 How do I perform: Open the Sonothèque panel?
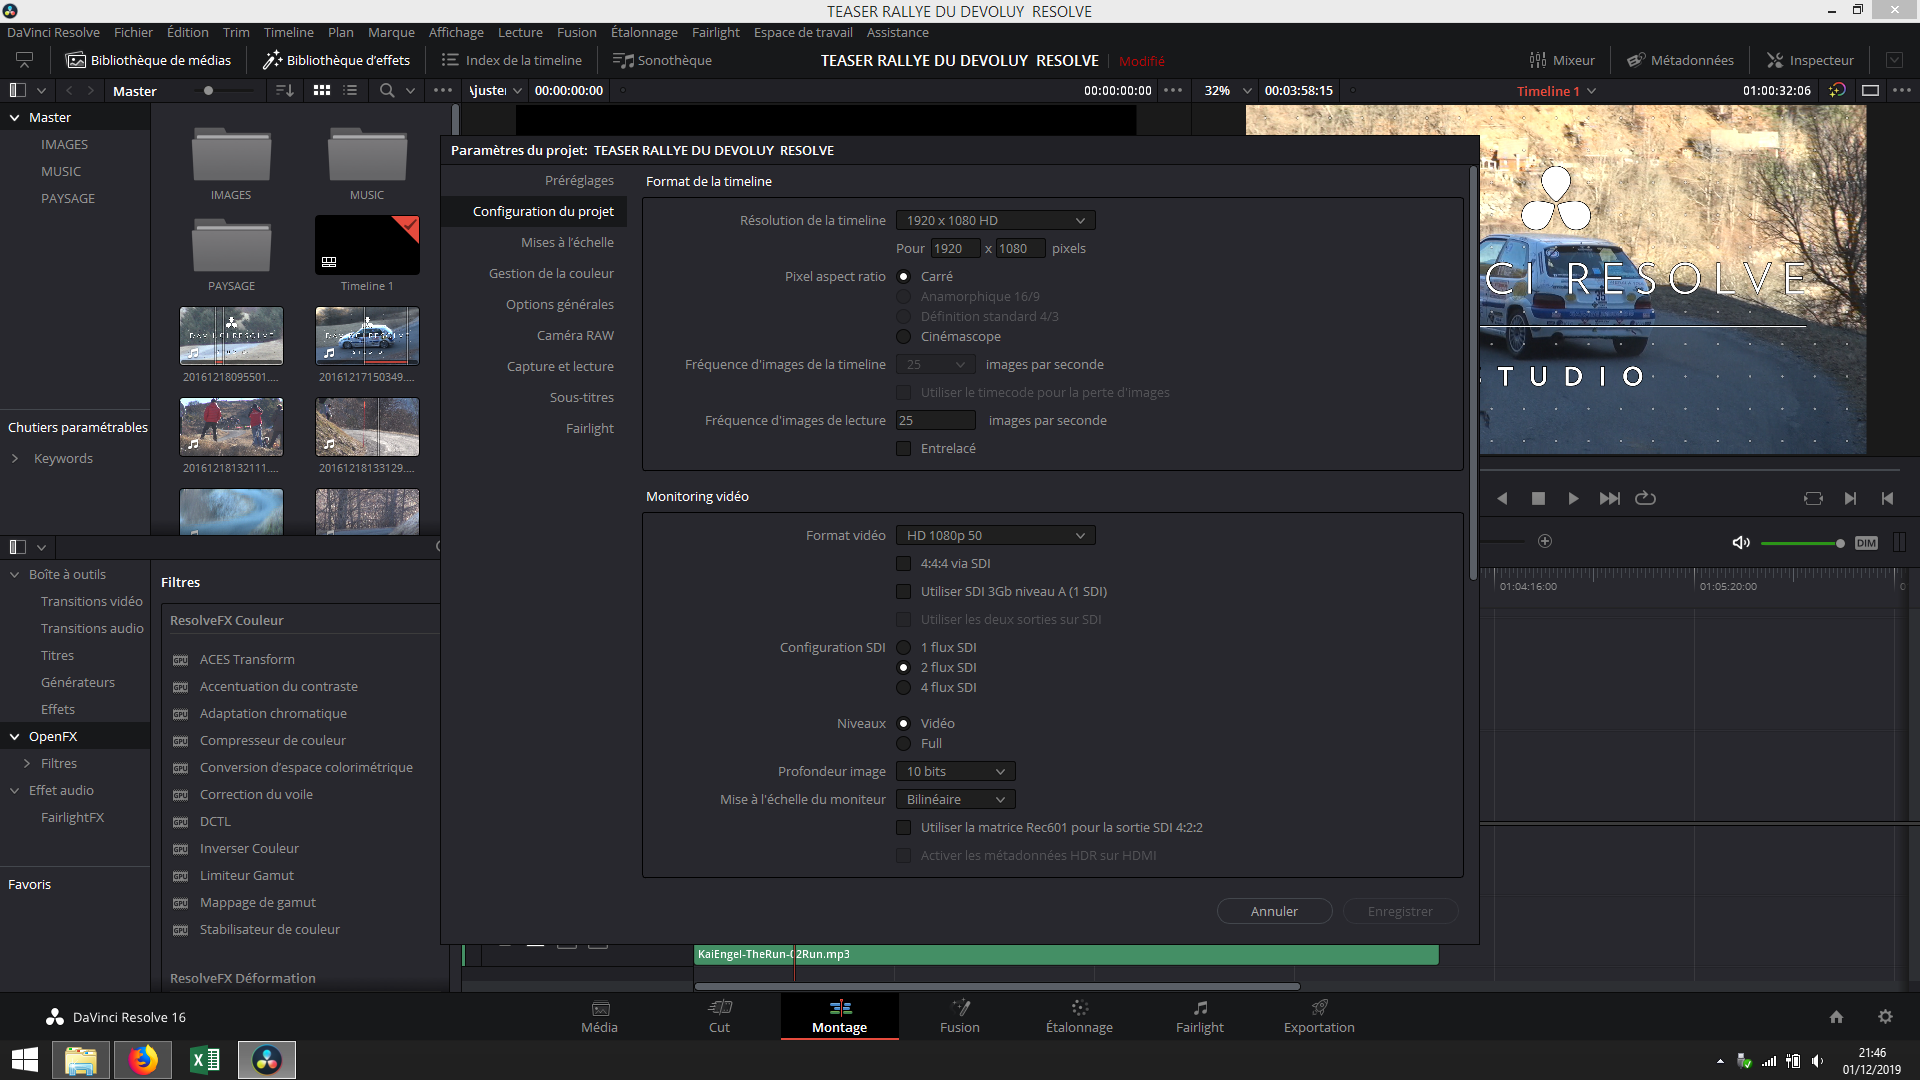tap(662, 60)
